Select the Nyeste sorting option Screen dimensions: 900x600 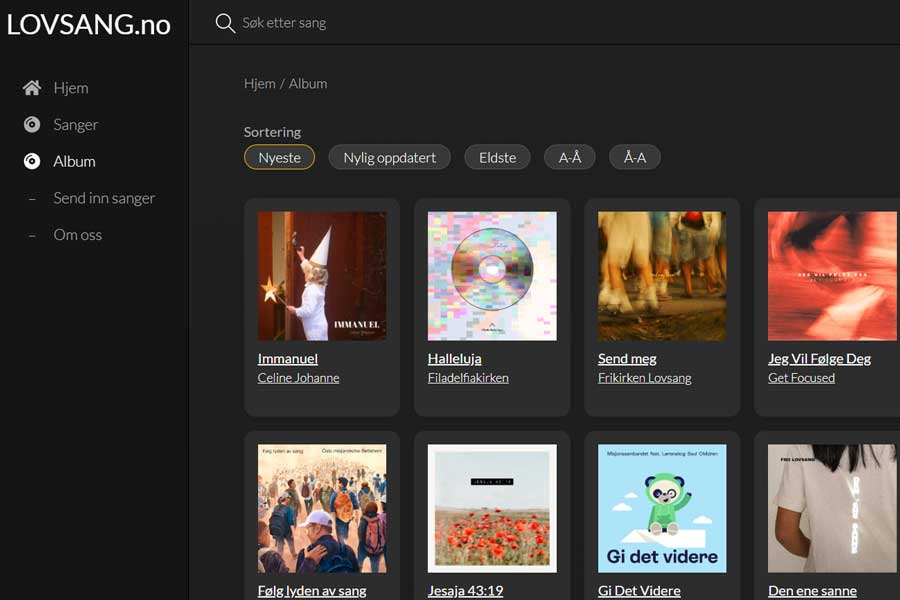point(279,157)
